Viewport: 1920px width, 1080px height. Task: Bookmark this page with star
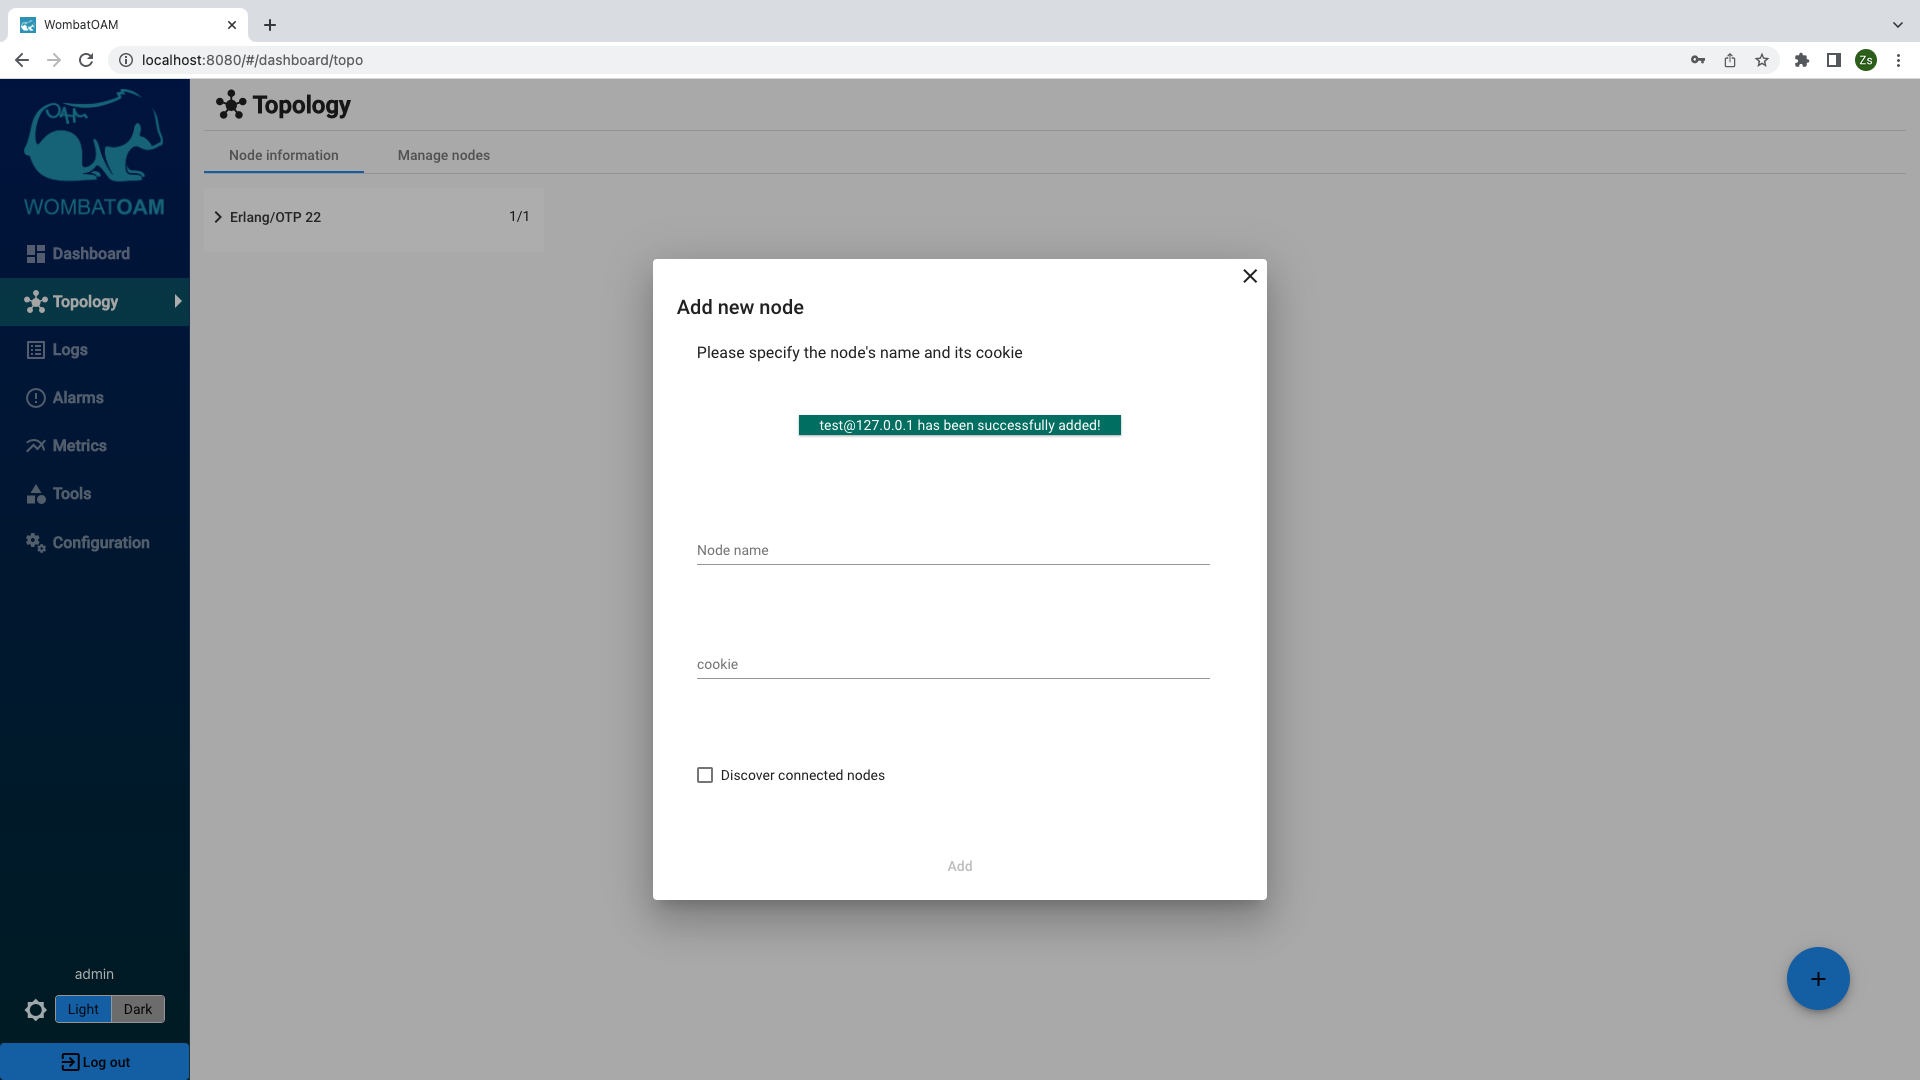pos(1762,60)
